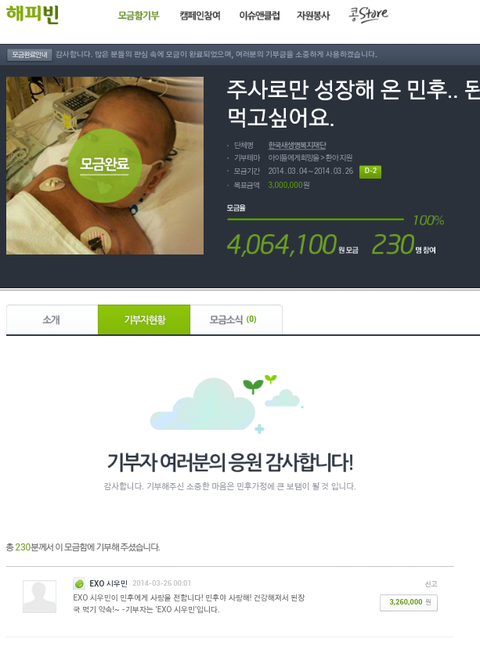Go to the 이슈앤클럽 menu
The height and width of the screenshot is (646, 480).
point(260,16)
